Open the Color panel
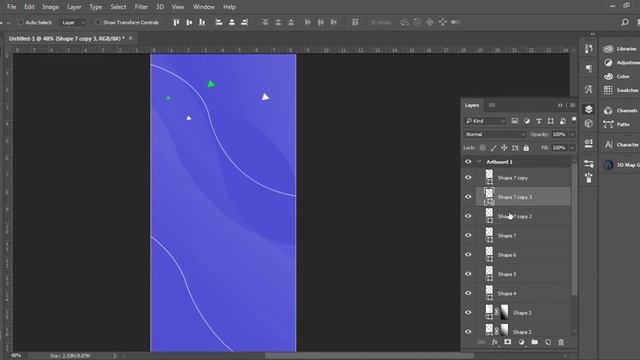 [617, 76]
